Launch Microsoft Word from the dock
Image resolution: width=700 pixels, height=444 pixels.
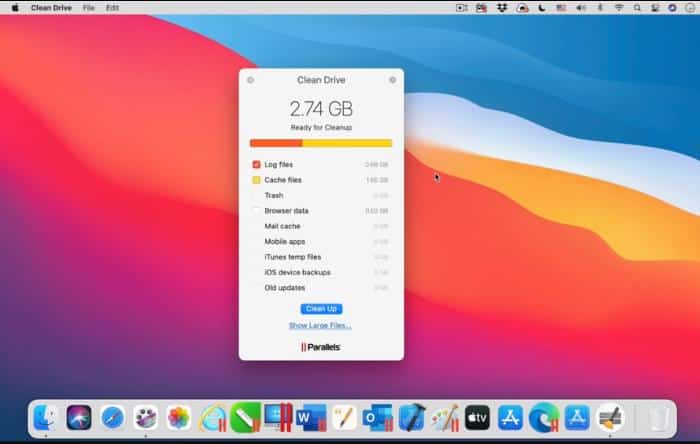[311, 417]
